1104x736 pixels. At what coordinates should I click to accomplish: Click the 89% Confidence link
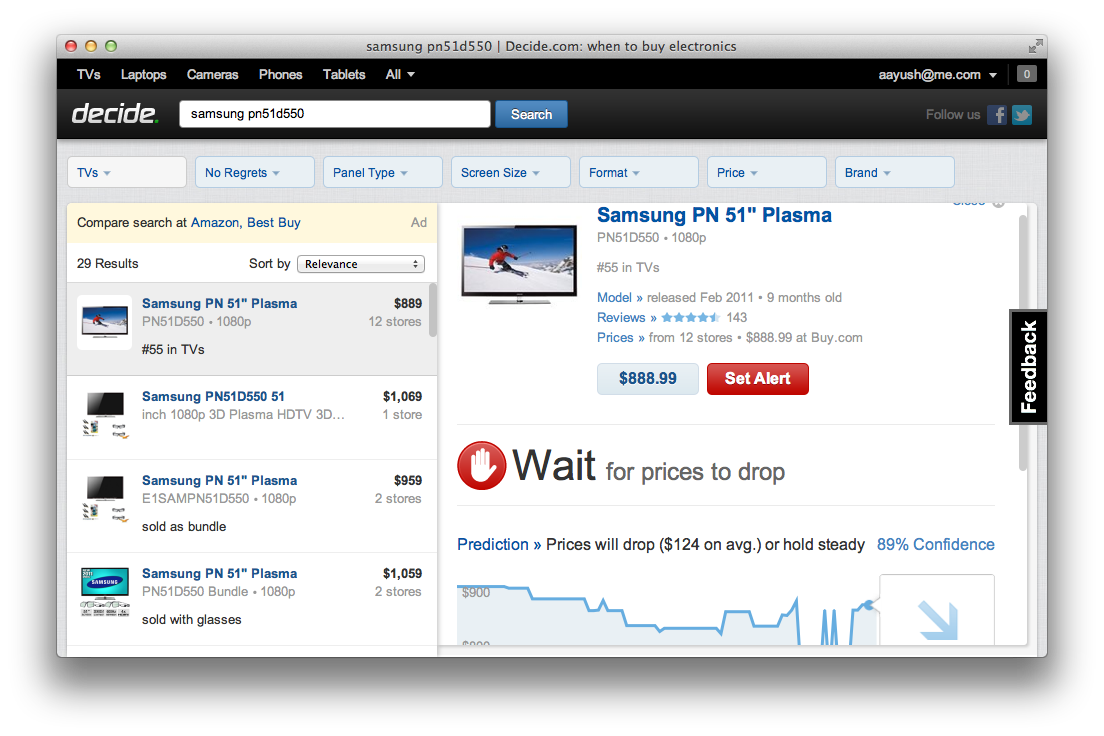click(x=936, y=544)
